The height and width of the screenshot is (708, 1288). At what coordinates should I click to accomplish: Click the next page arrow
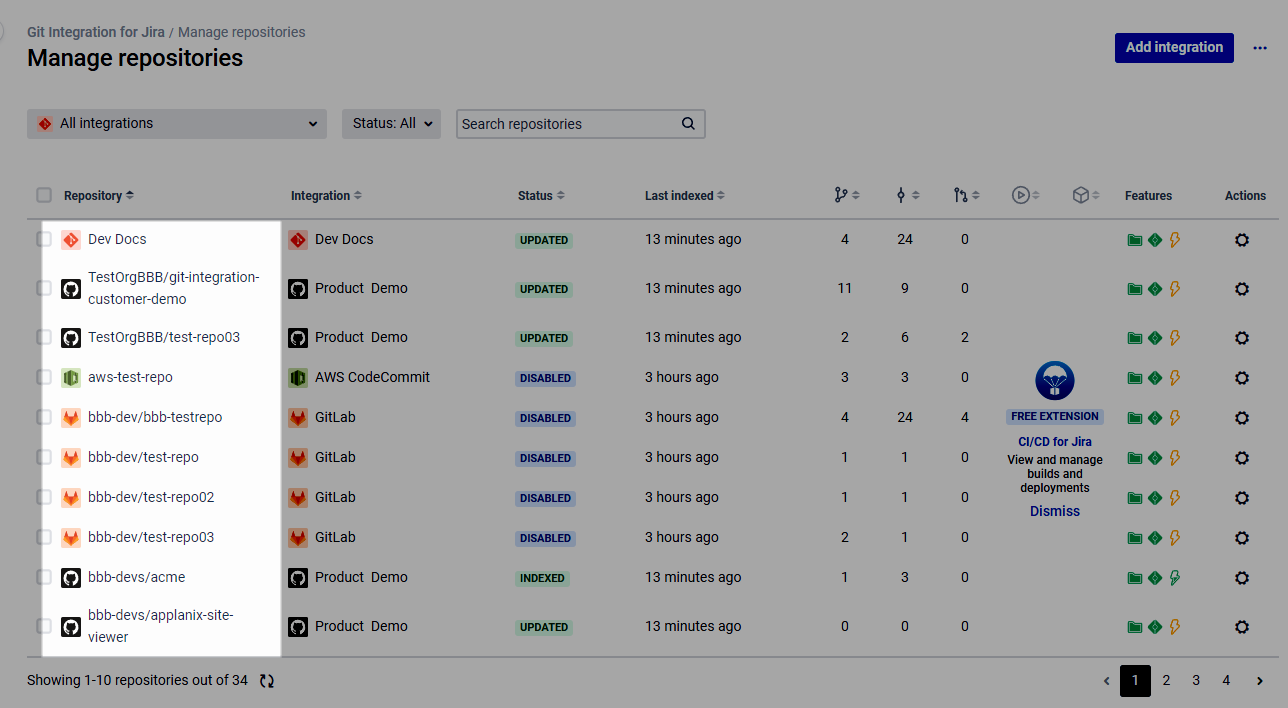click(1260, 681)
